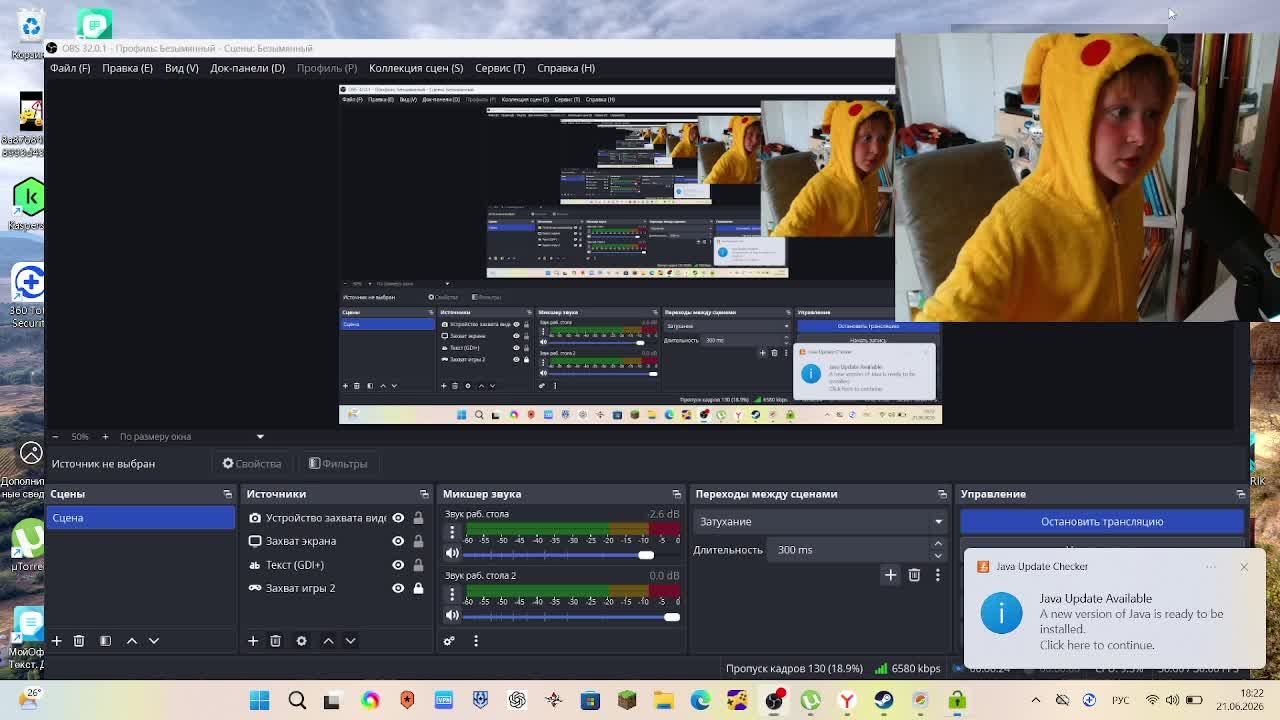Click Остановить трансляцию button
The image size is (1280, 720).
[1102, 521]
